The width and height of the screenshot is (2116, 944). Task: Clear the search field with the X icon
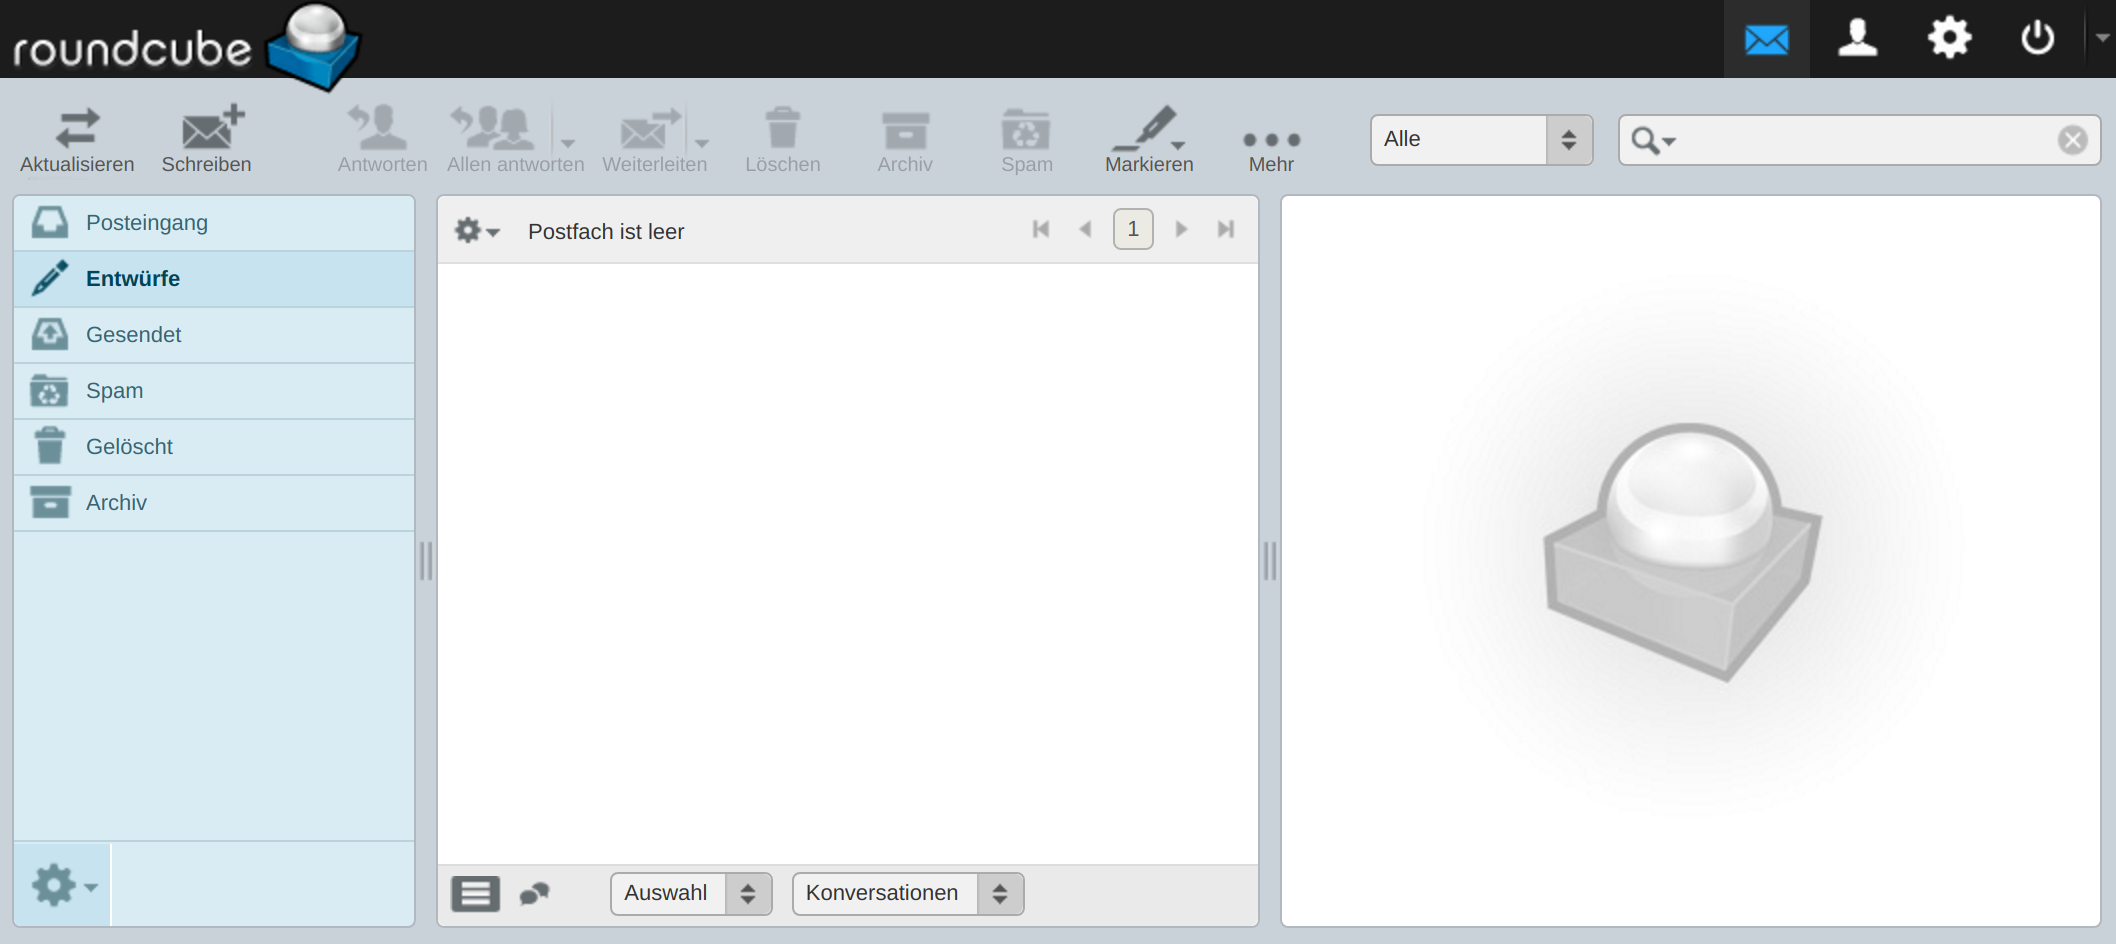pos(2070,140)
